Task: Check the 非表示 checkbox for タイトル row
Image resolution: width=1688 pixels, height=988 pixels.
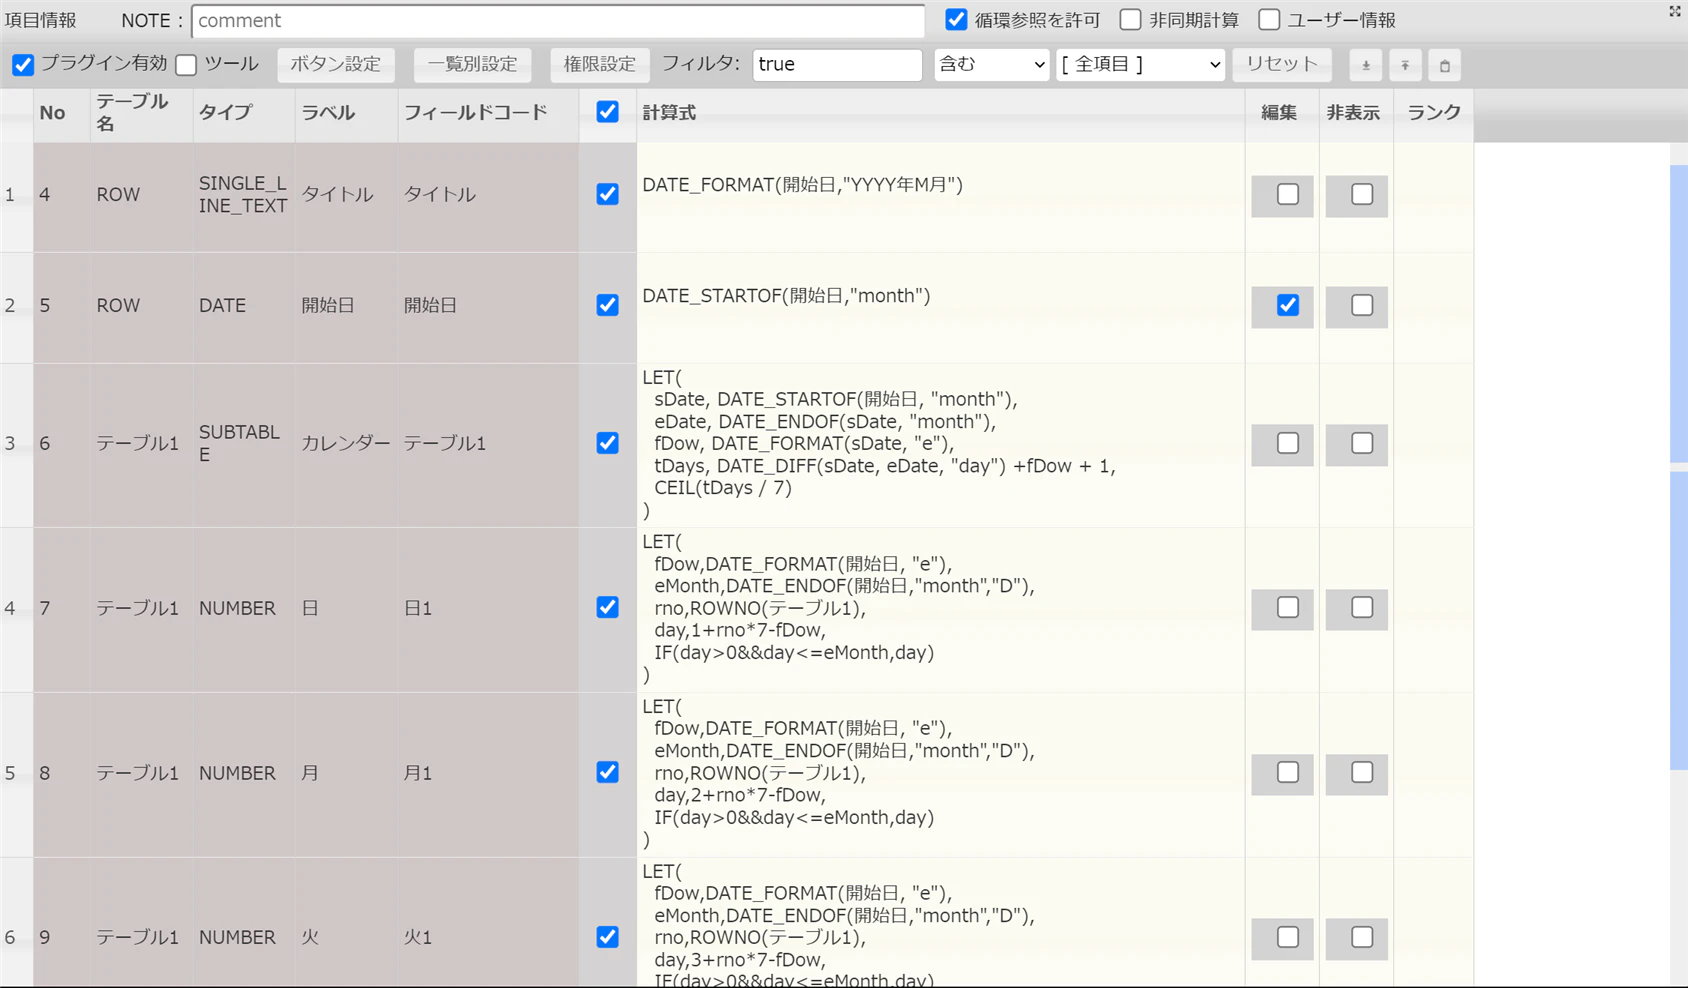Action: click(1362, 194)
